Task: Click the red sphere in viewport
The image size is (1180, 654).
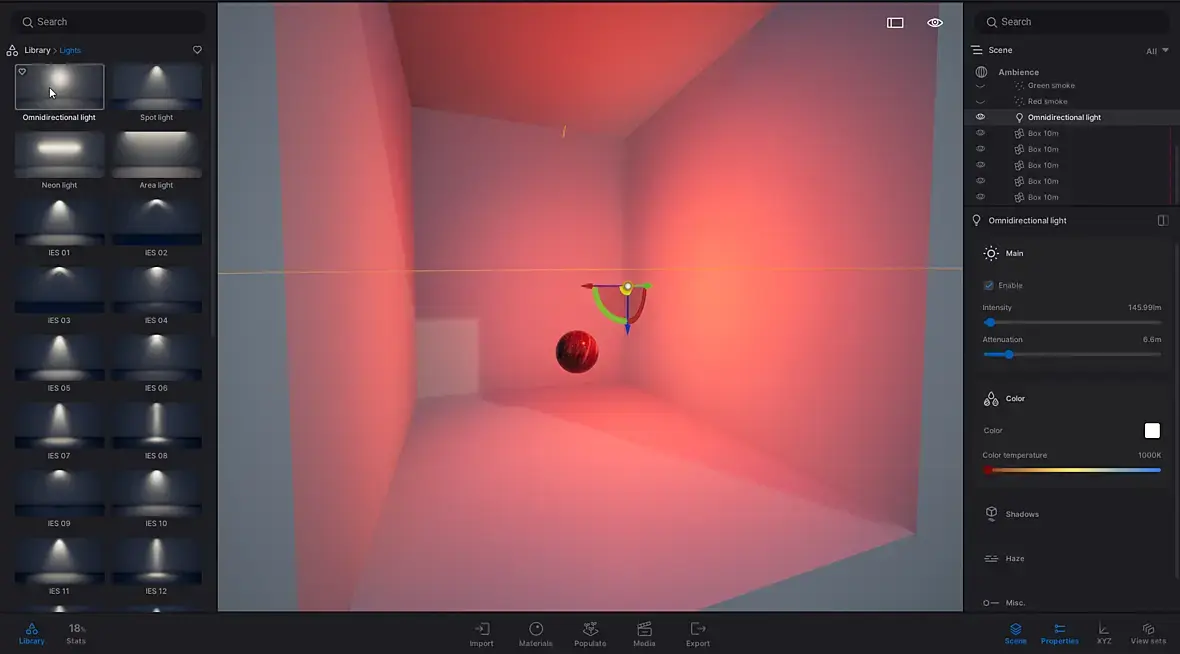Action: click(x=577, y=351)
